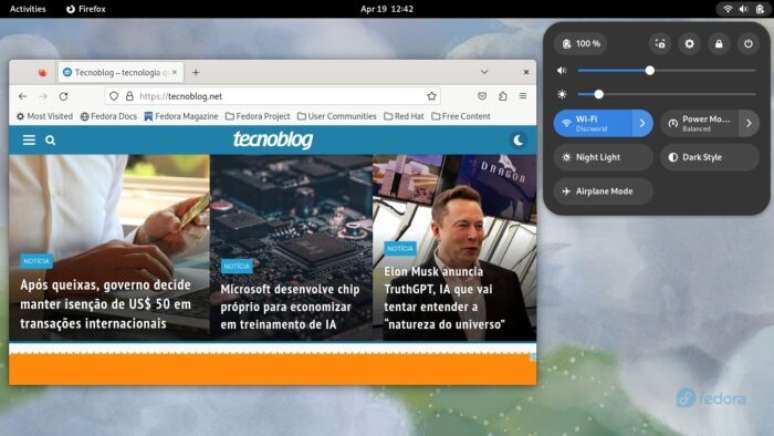Screen dimensions: 774x436
Task: Click the tecnoblog.net address bar
Action: pyautogui.click(x=272, y=96)
